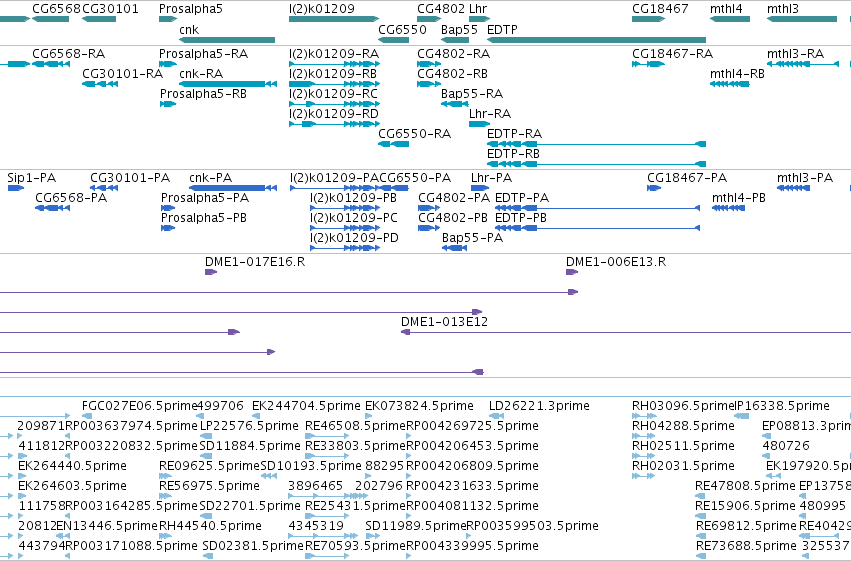This screenshot has height=561, width=851.
Task: Click the Sip1-PA protein label
Action: tap(31, 178)
